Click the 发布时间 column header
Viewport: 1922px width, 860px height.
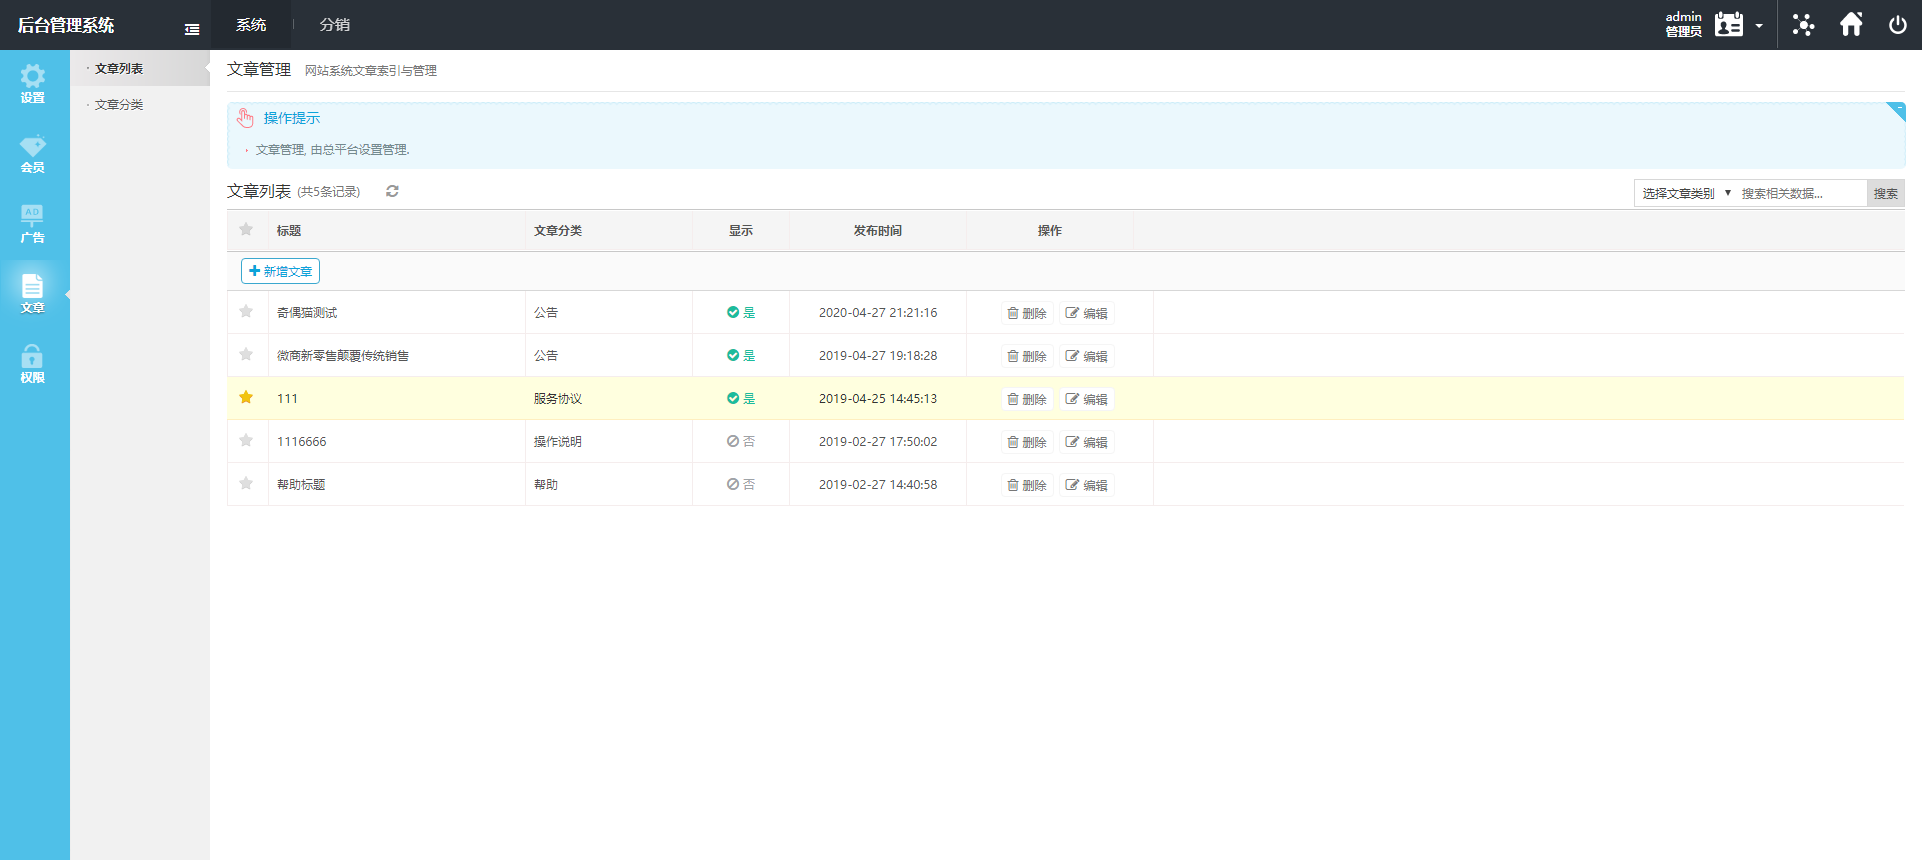pyautogui.click(x=878, y=230)
